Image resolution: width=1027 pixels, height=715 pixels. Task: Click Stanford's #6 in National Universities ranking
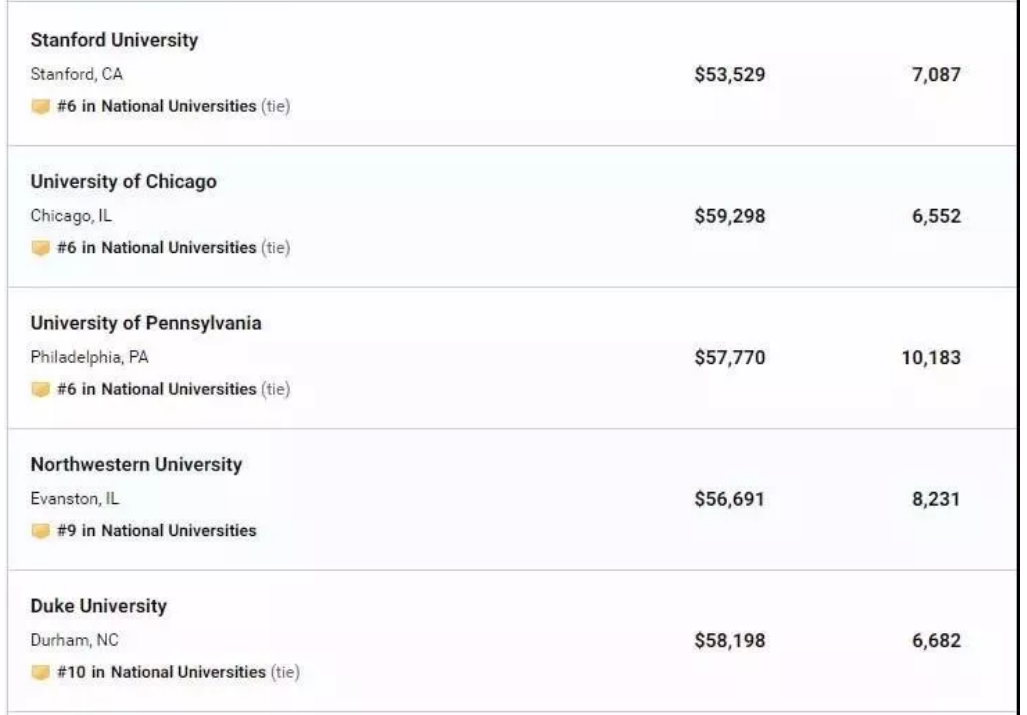click(157, 106)
